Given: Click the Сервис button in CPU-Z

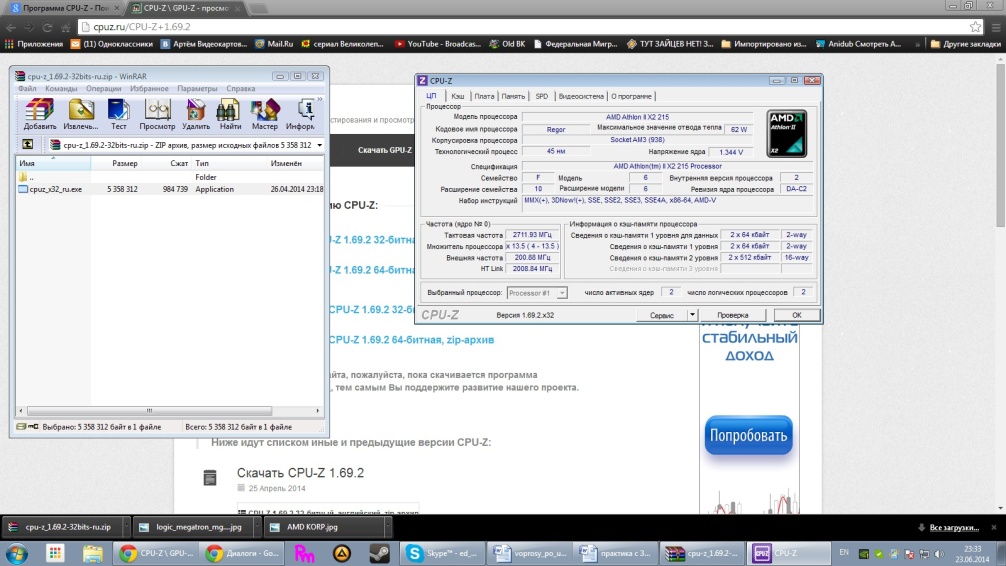Looking at the screenshot, I should point(661,315).
